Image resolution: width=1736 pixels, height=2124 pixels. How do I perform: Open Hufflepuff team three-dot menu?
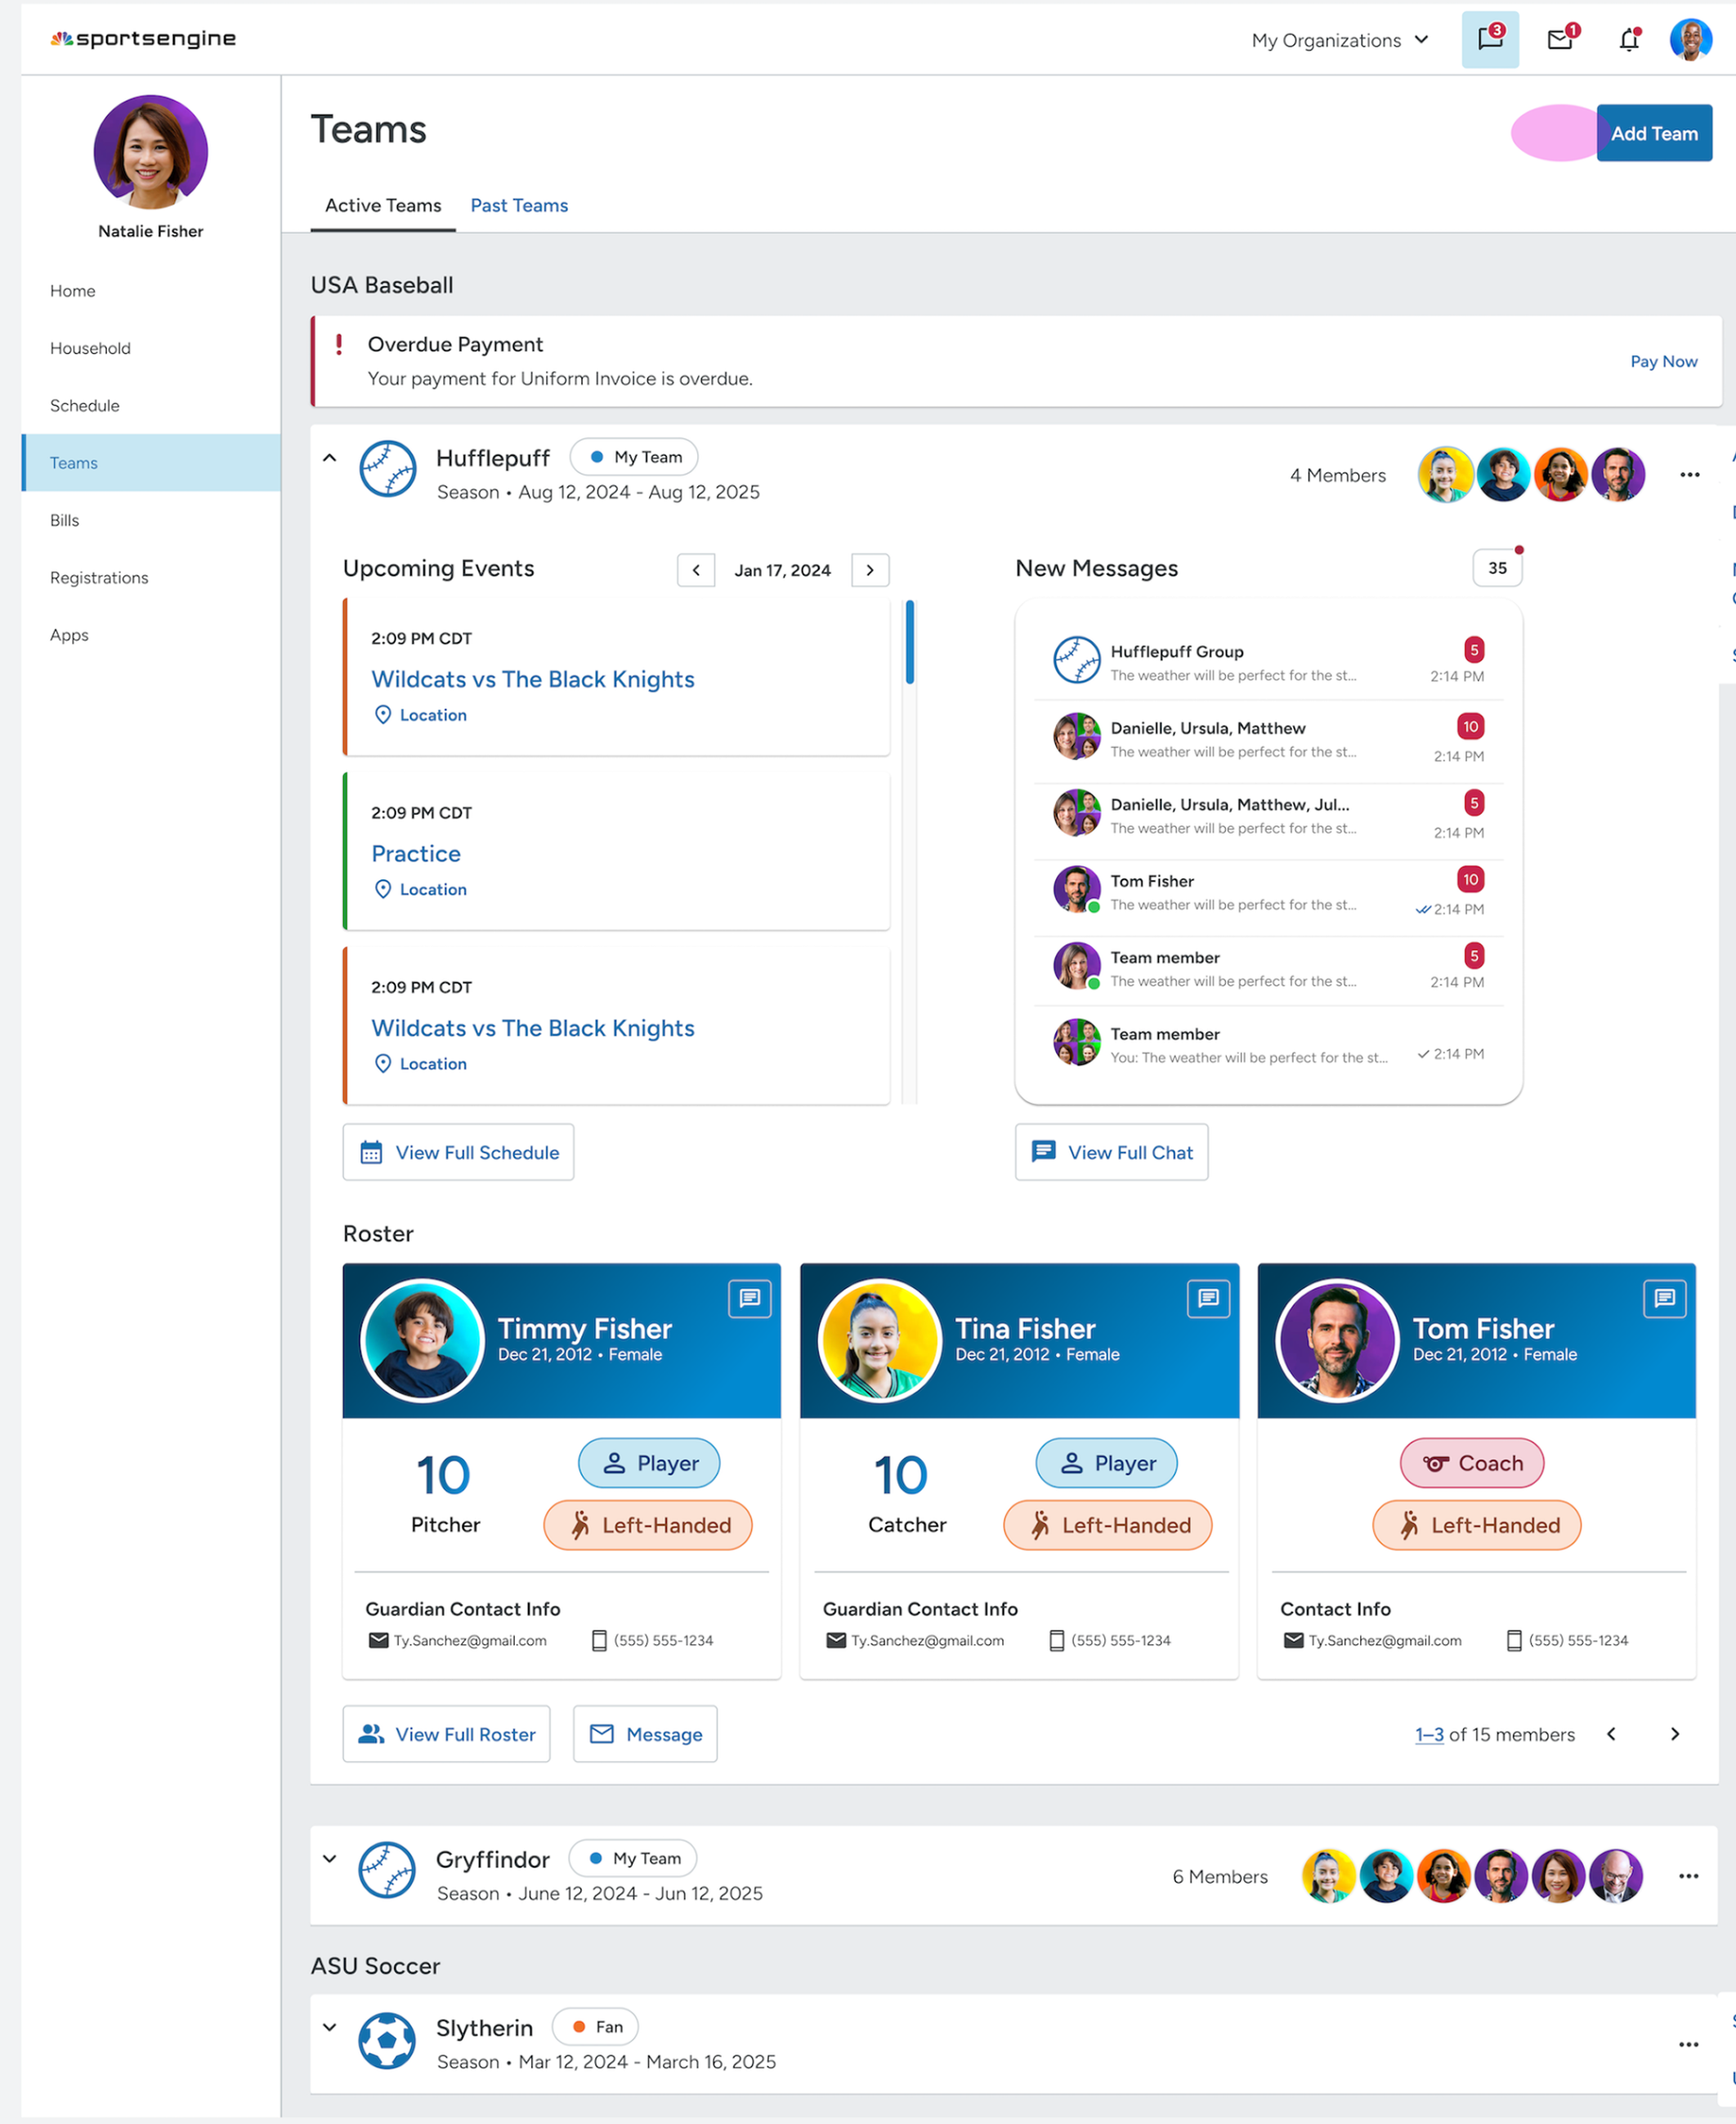pos(1689,475)
